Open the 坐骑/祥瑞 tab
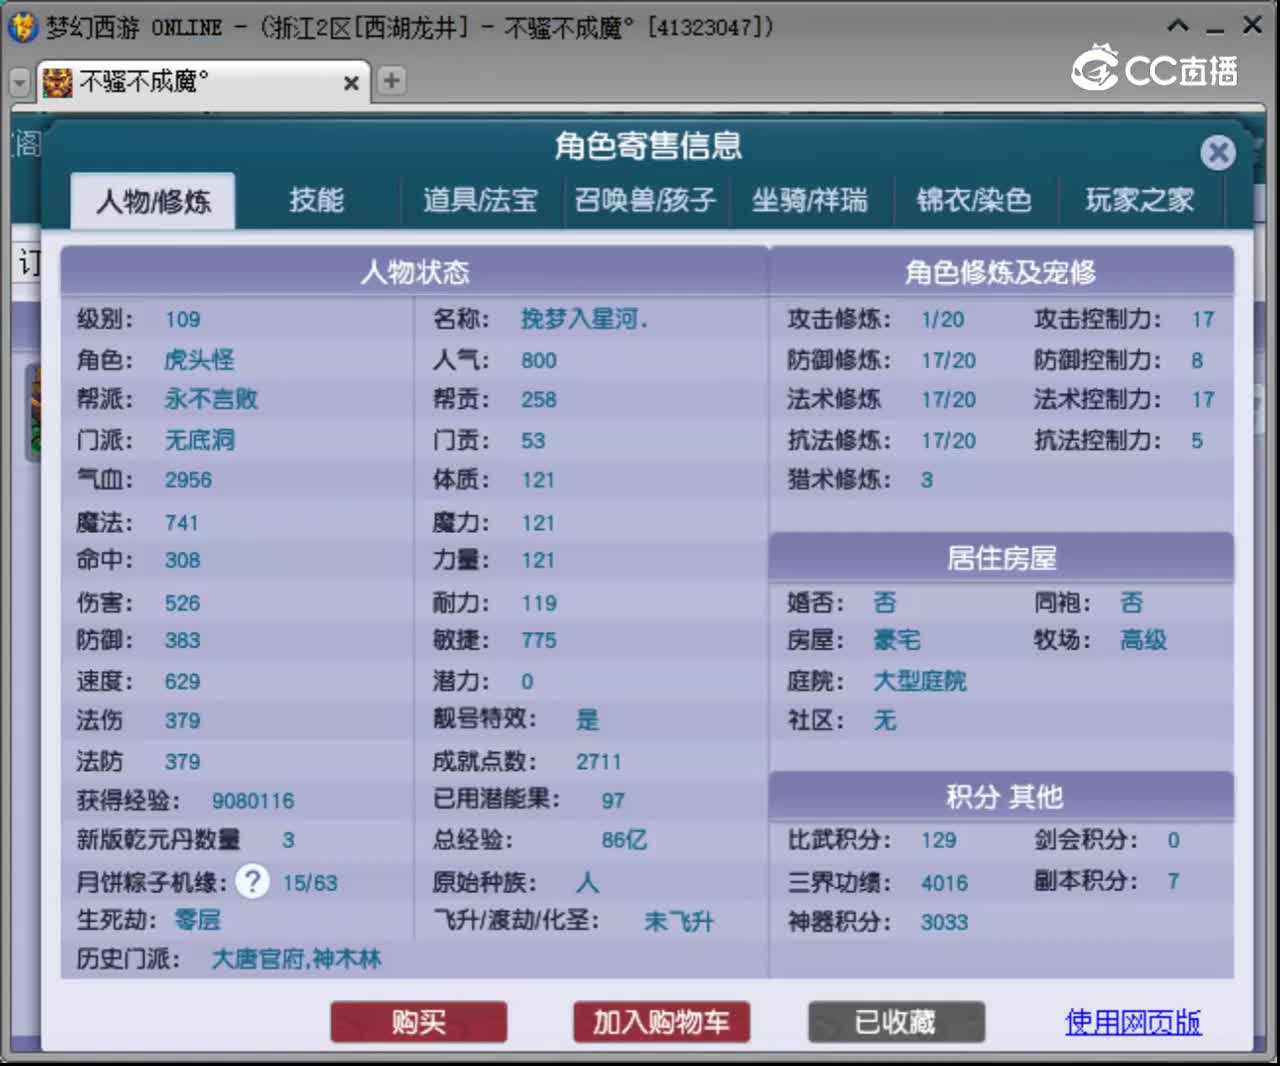 810,200
